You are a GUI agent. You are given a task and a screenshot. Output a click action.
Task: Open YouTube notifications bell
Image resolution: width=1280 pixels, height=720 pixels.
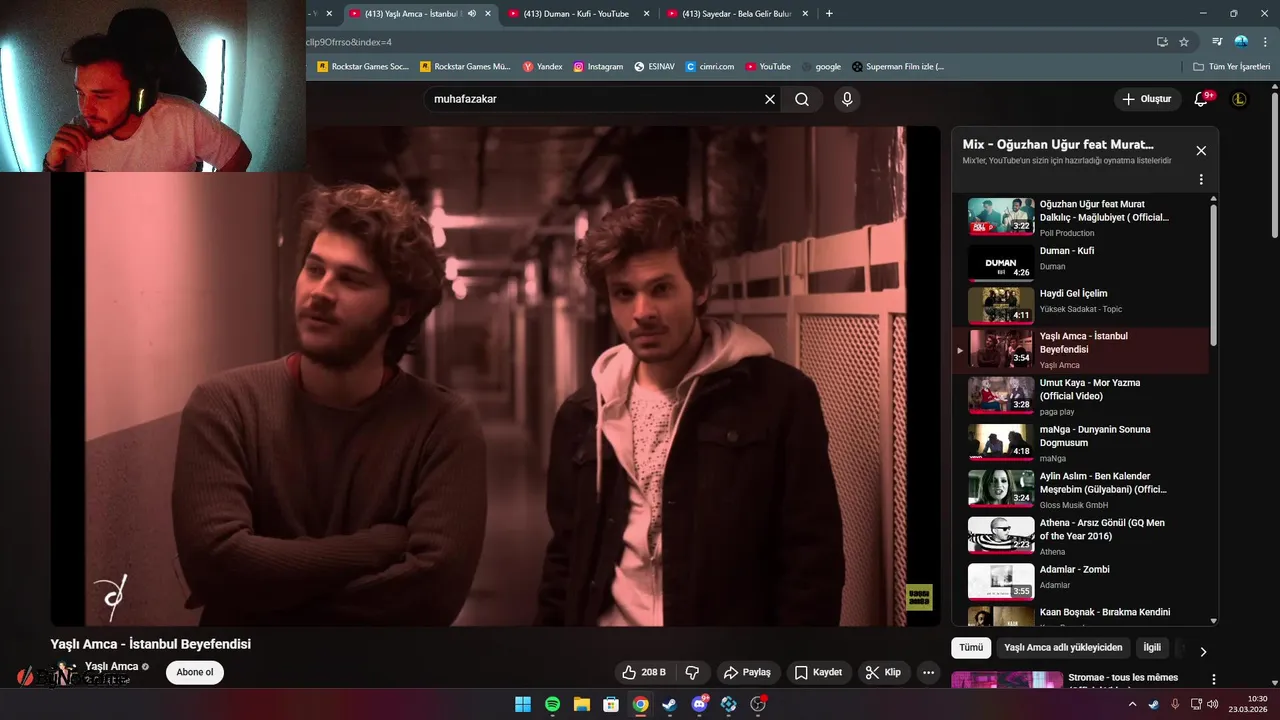tap(1202, 99)
